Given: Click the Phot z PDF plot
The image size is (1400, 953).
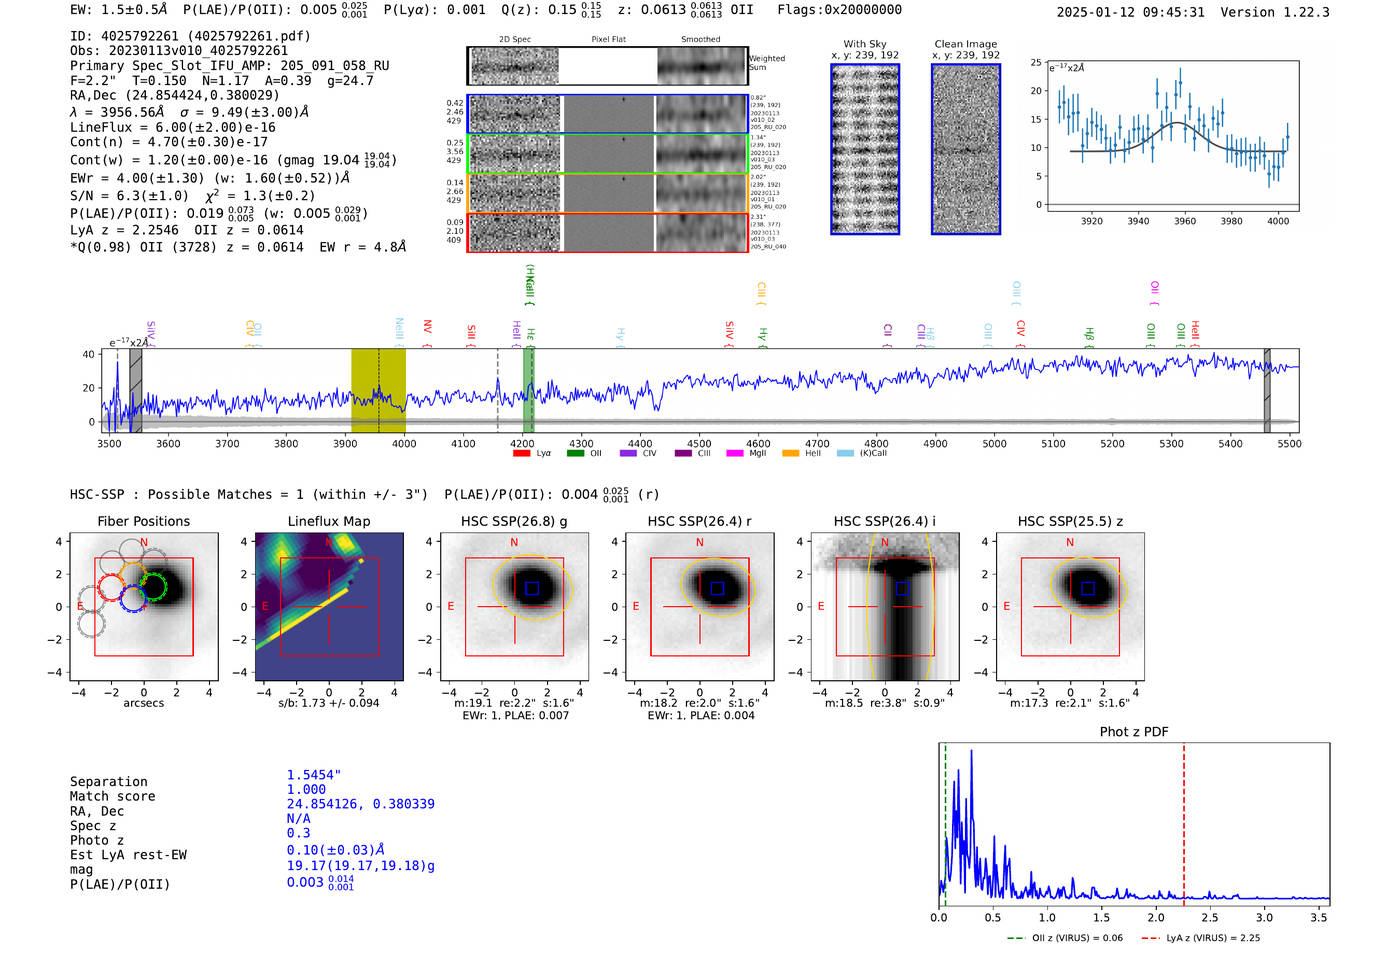Looking at the screenshot, I should (1134, 825).
